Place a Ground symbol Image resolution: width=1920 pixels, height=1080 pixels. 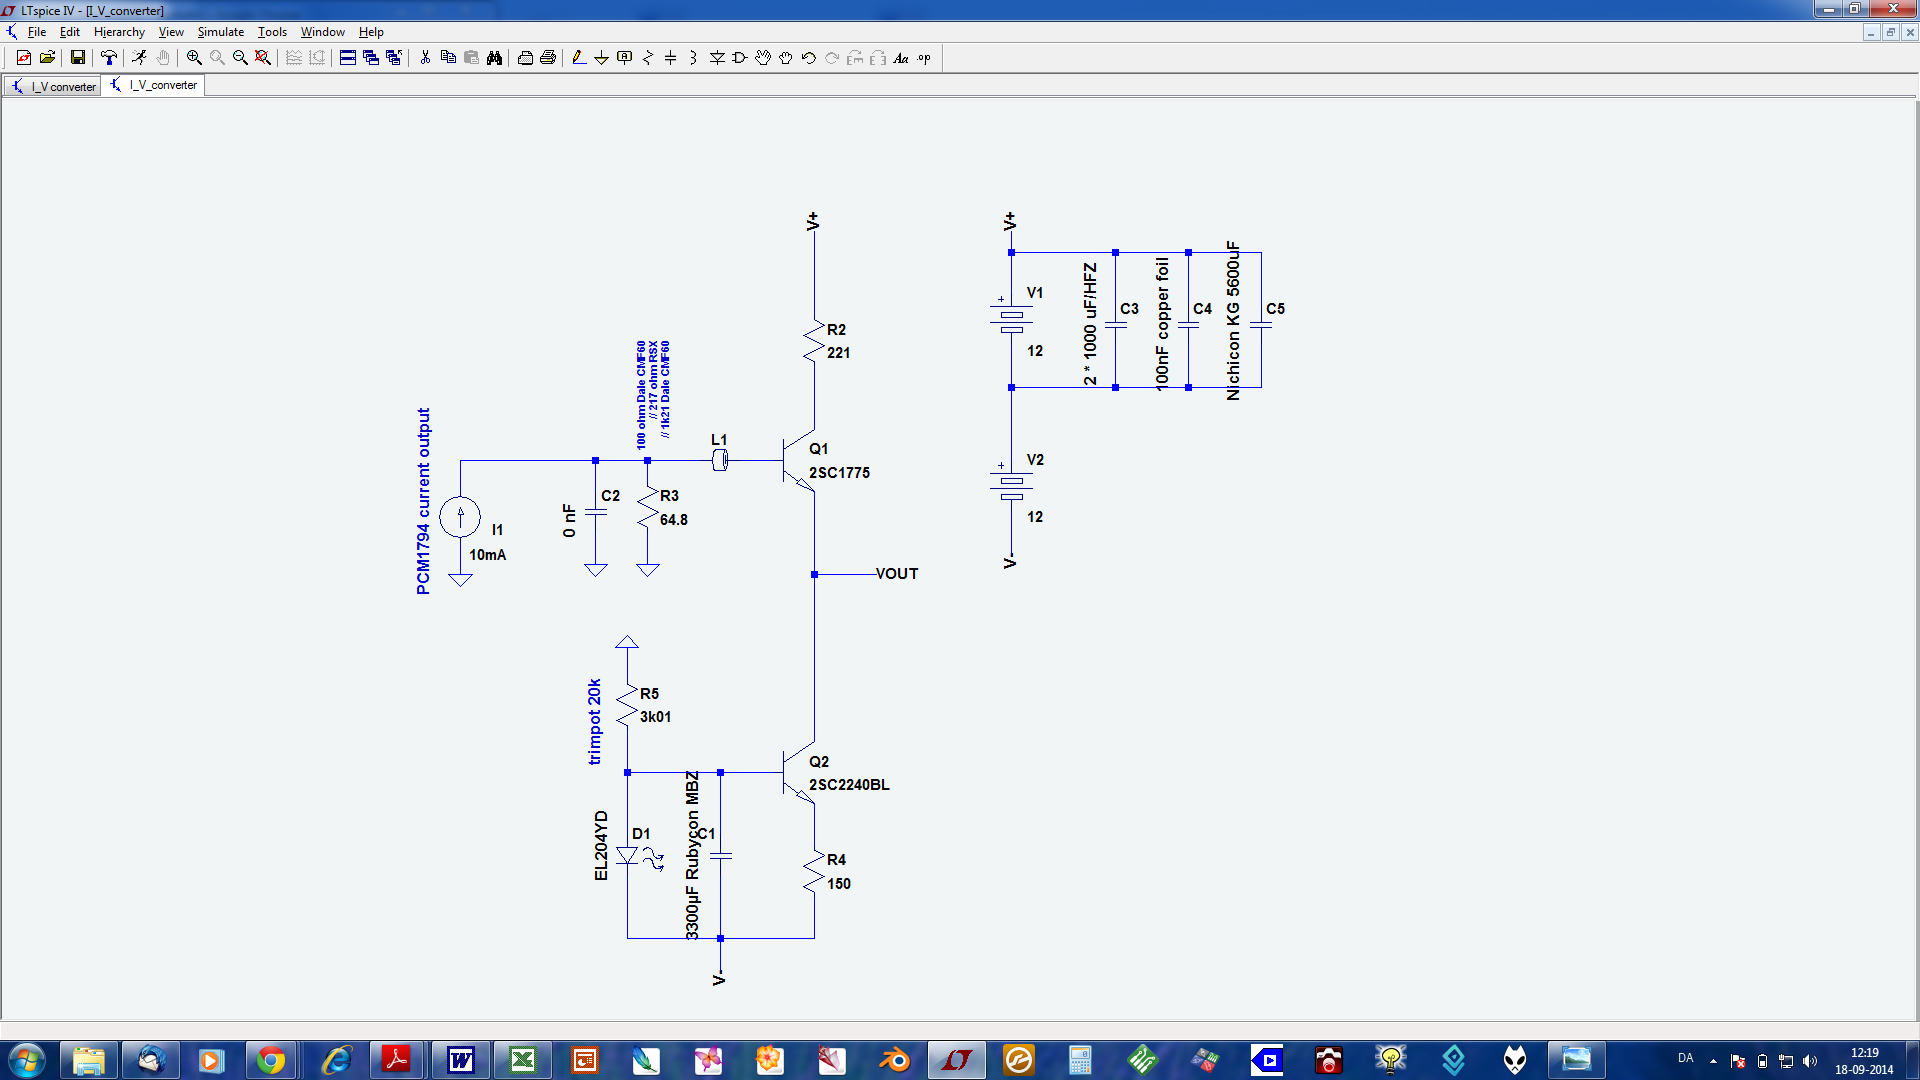tap(601, 58)
